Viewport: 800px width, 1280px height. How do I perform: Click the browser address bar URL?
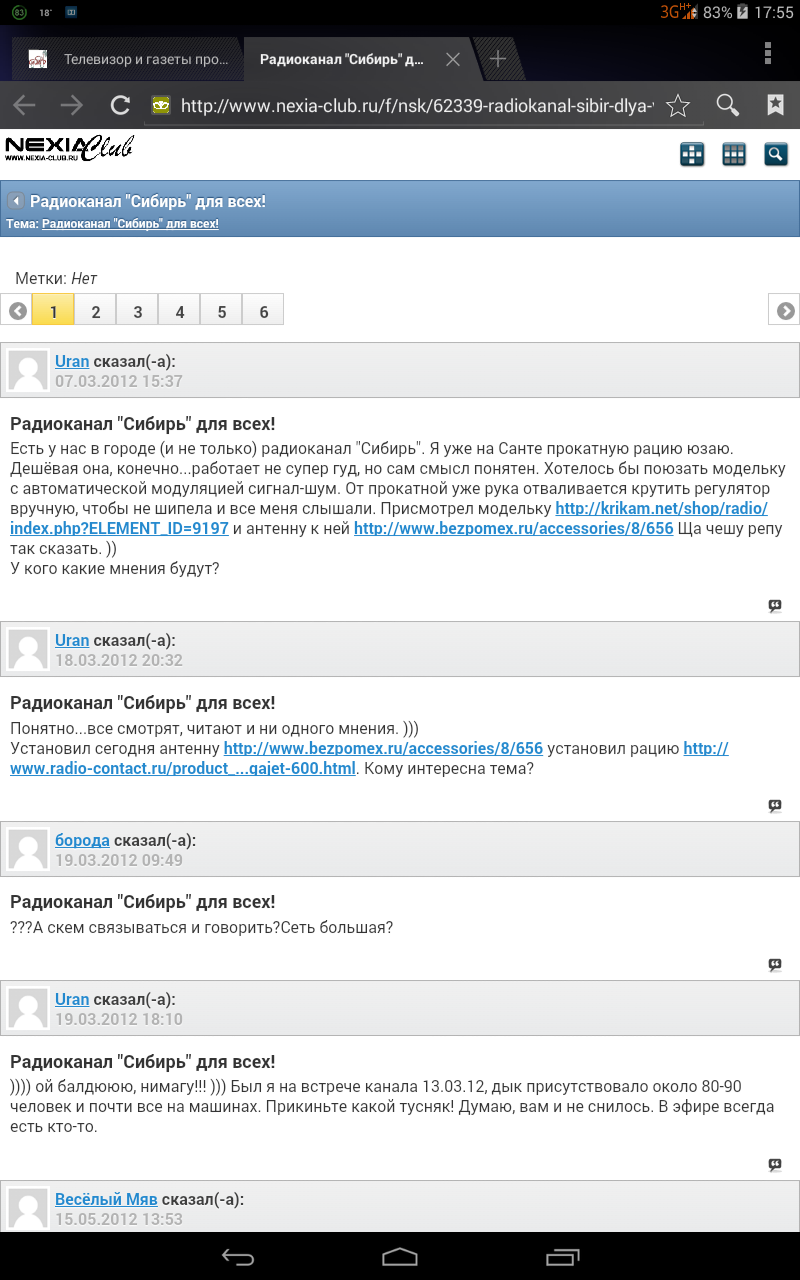pos(415,105)
